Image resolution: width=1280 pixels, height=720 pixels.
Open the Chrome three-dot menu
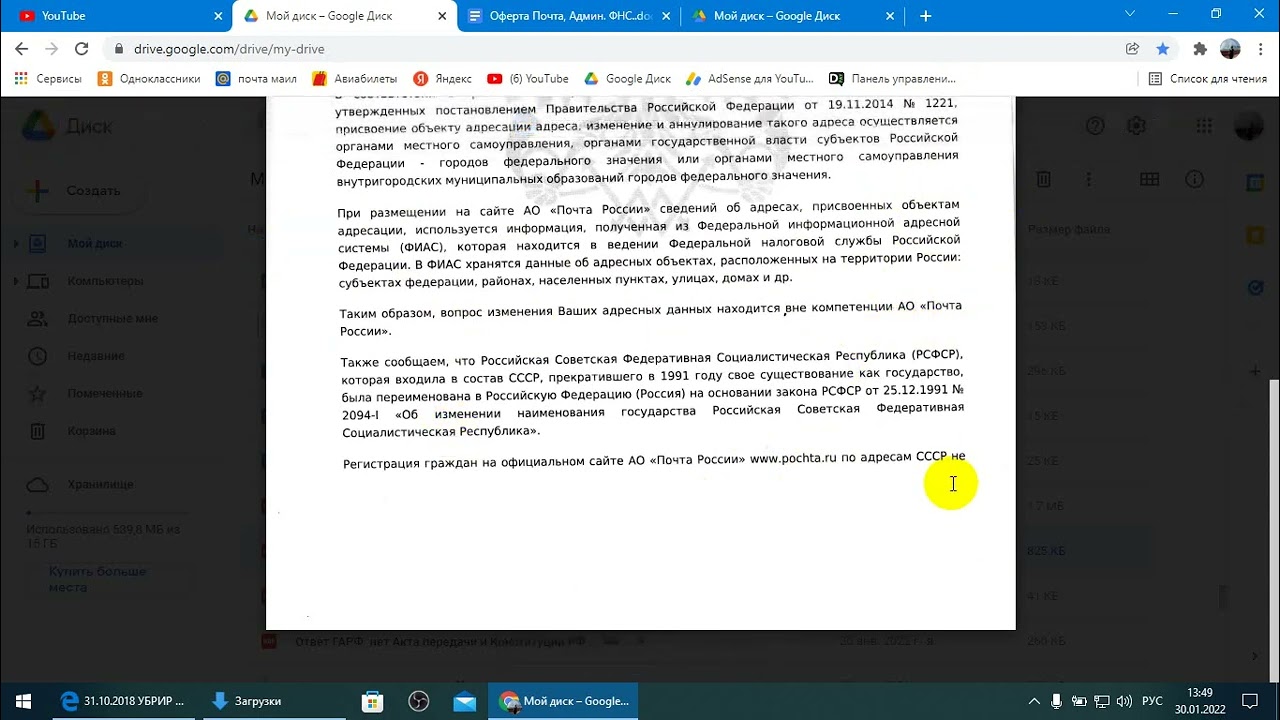[1259, 49]
